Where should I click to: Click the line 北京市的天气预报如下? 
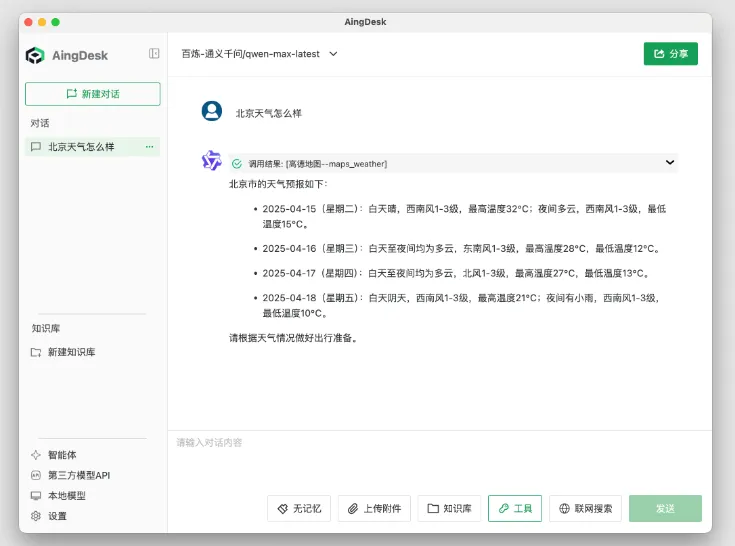click(278, 184)
